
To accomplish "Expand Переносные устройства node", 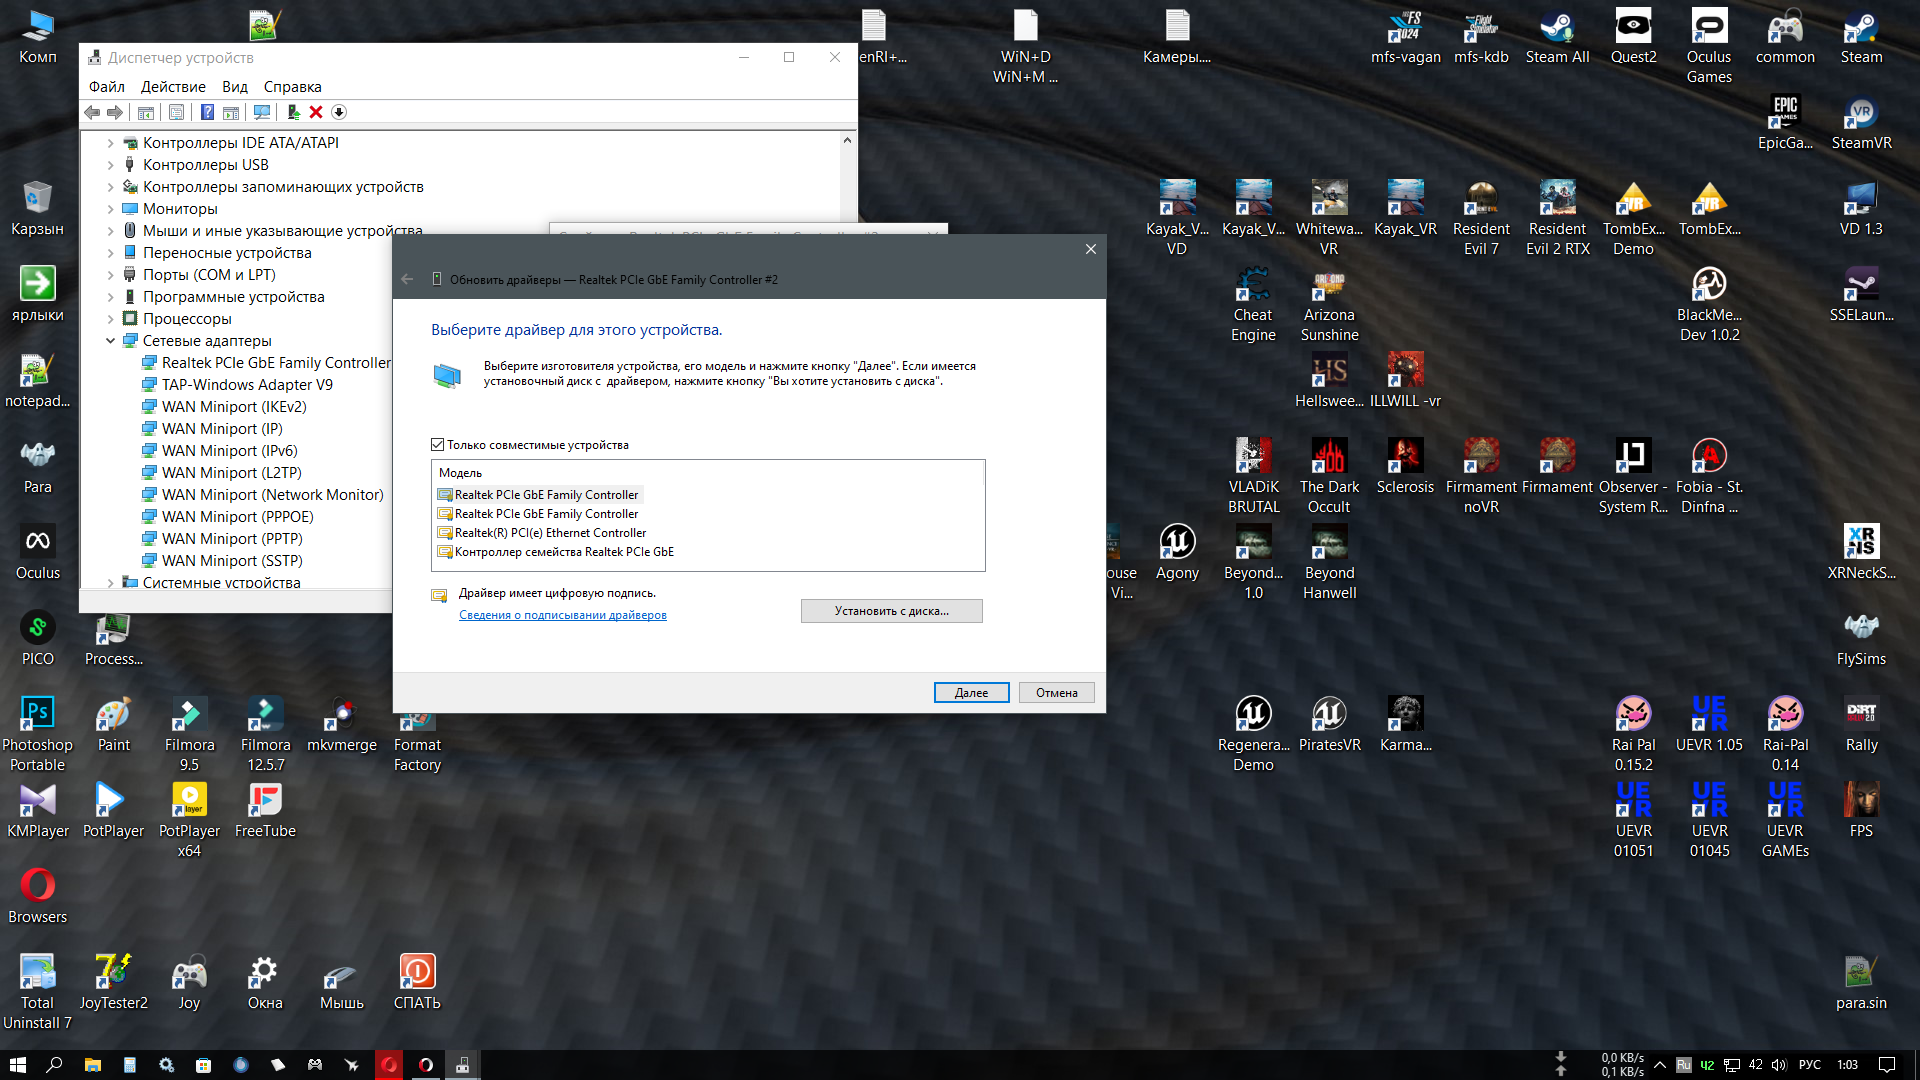I will click(x=110, y=253).
